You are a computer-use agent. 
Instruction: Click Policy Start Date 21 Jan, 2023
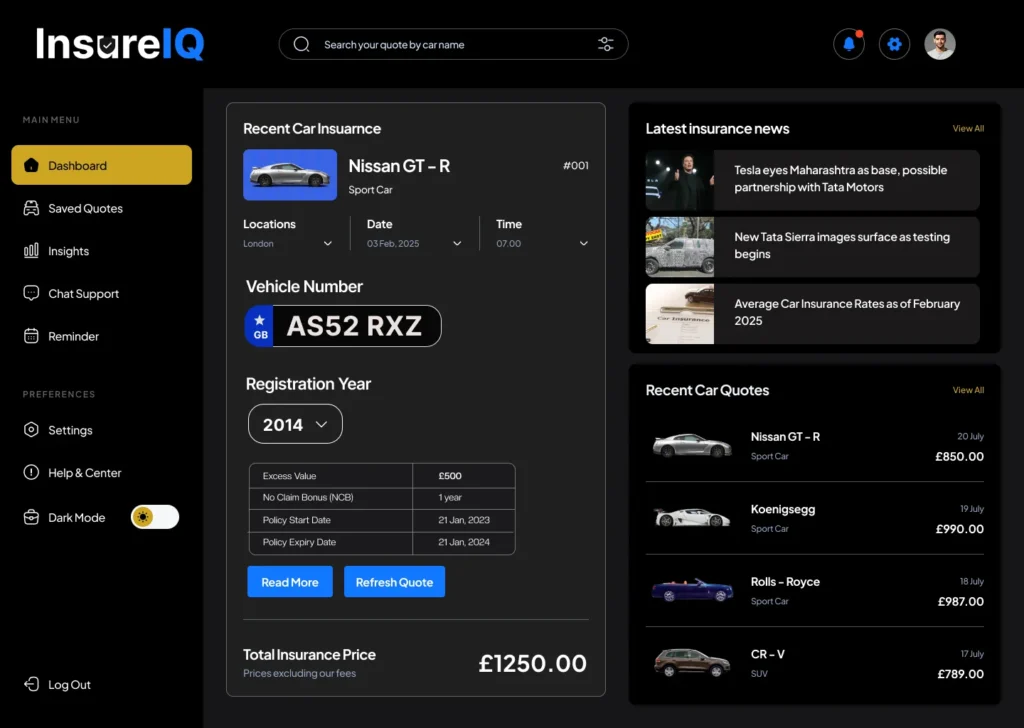(464, 520)
